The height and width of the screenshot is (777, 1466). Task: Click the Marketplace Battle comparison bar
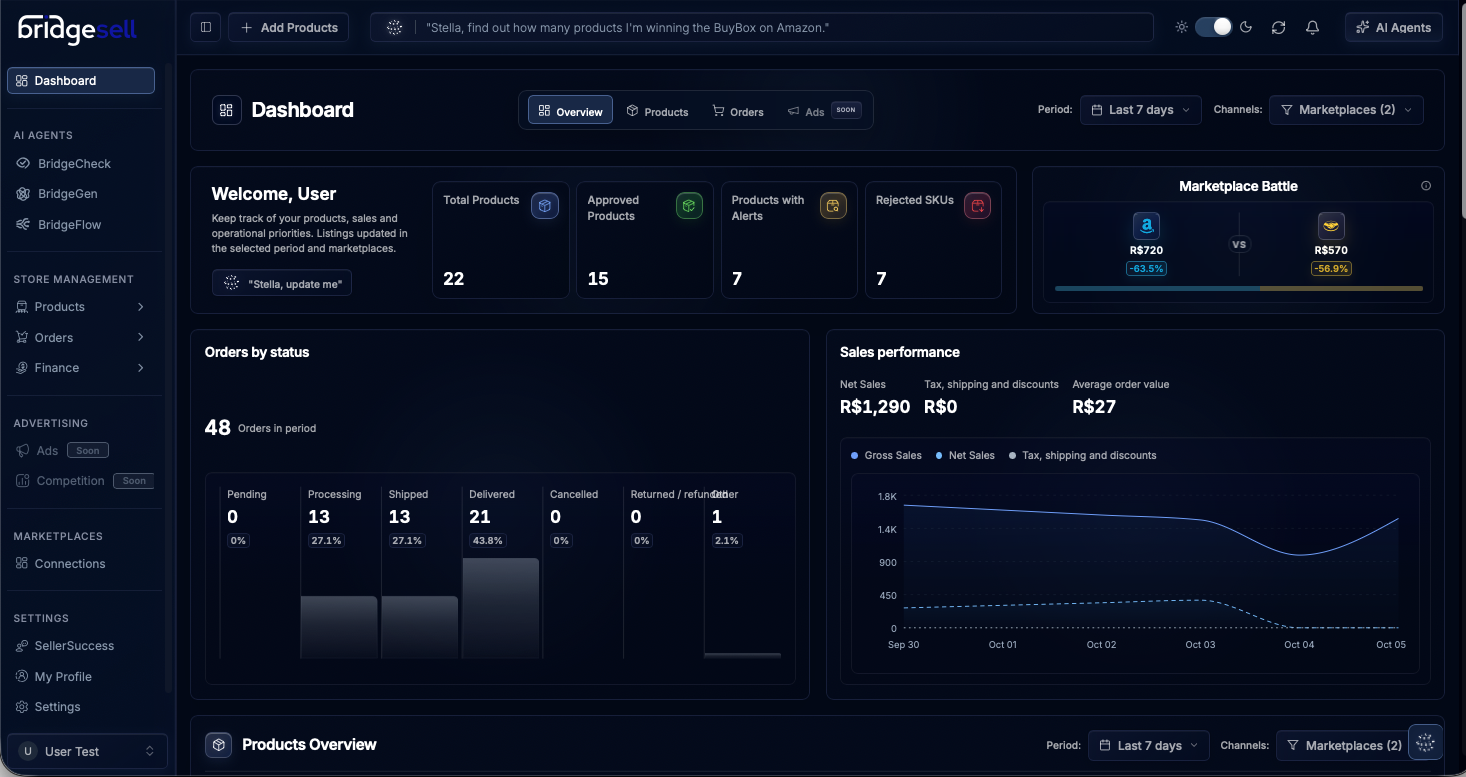[1238, 288]
